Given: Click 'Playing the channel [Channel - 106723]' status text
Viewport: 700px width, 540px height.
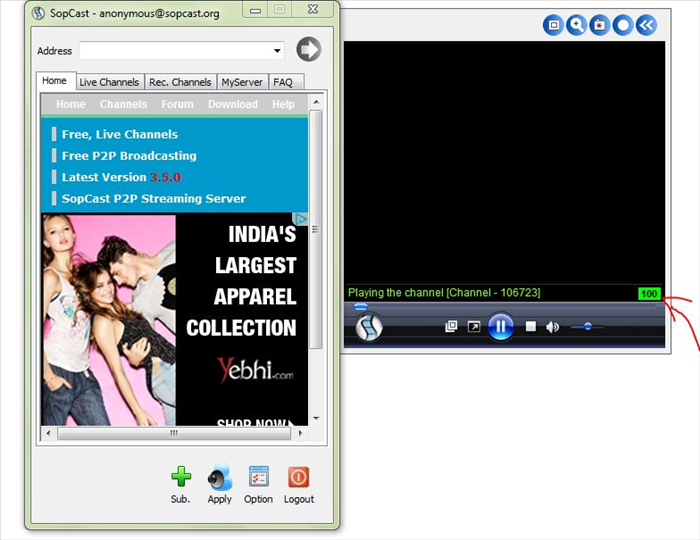Looking at the screenshot, I should click(x=444, y=293).
